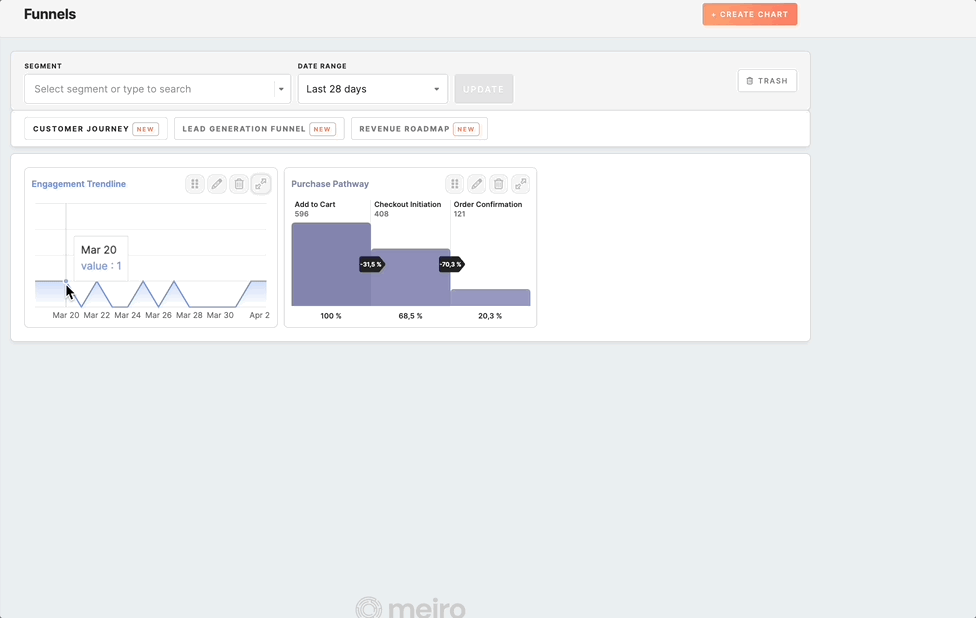Open the Last 28 days date range dropdown
The image size is (976, 618).
click(x=372, y=88)
